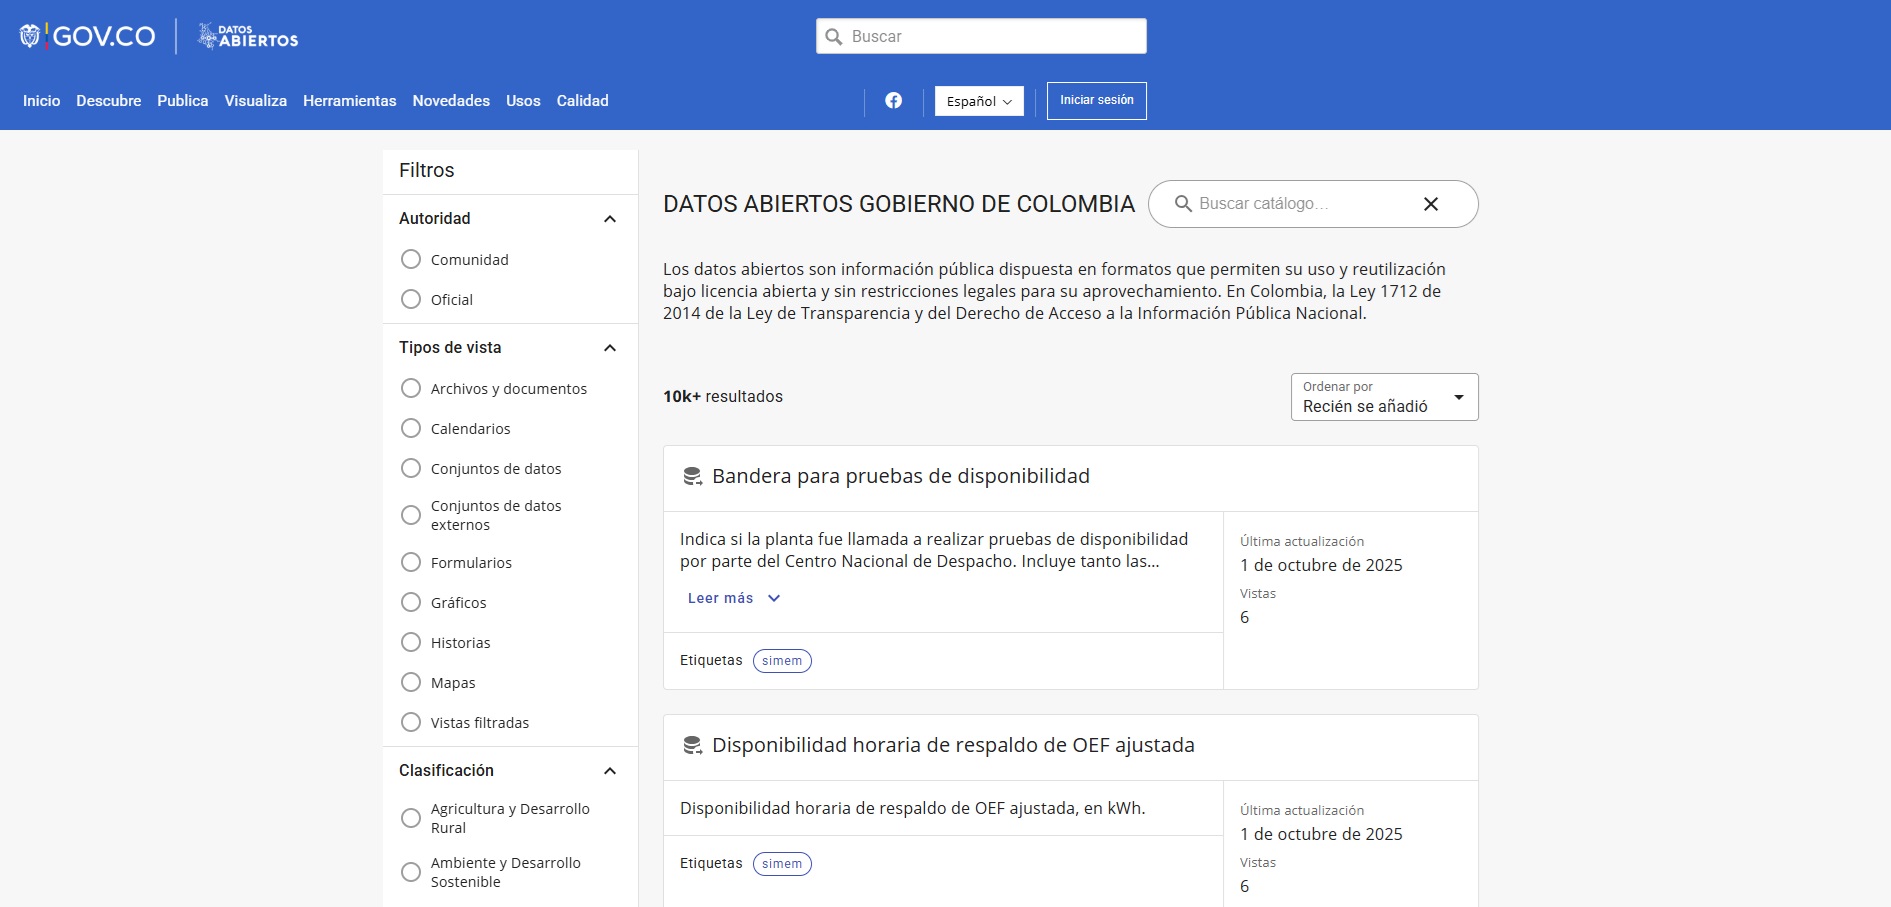Open the Ordenar por dropdown
Screen dimensions: 1891x907
point(1384,397)
